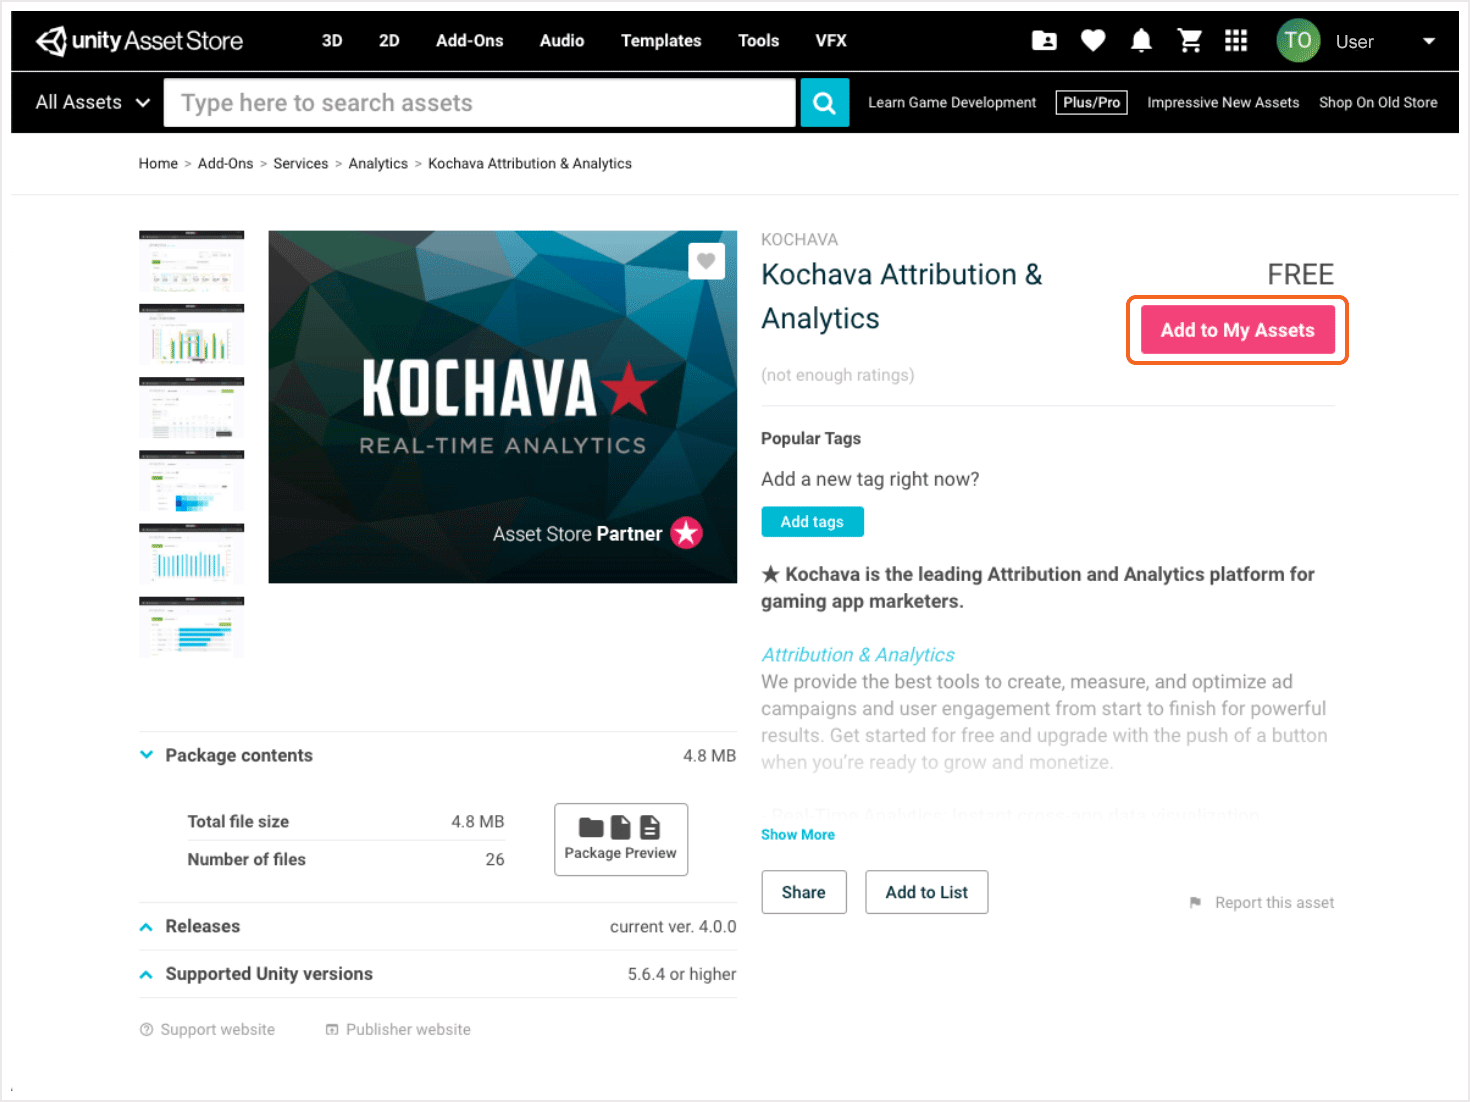Open the shopping cart icon

pyautogui.click(x=1189, y=41)
